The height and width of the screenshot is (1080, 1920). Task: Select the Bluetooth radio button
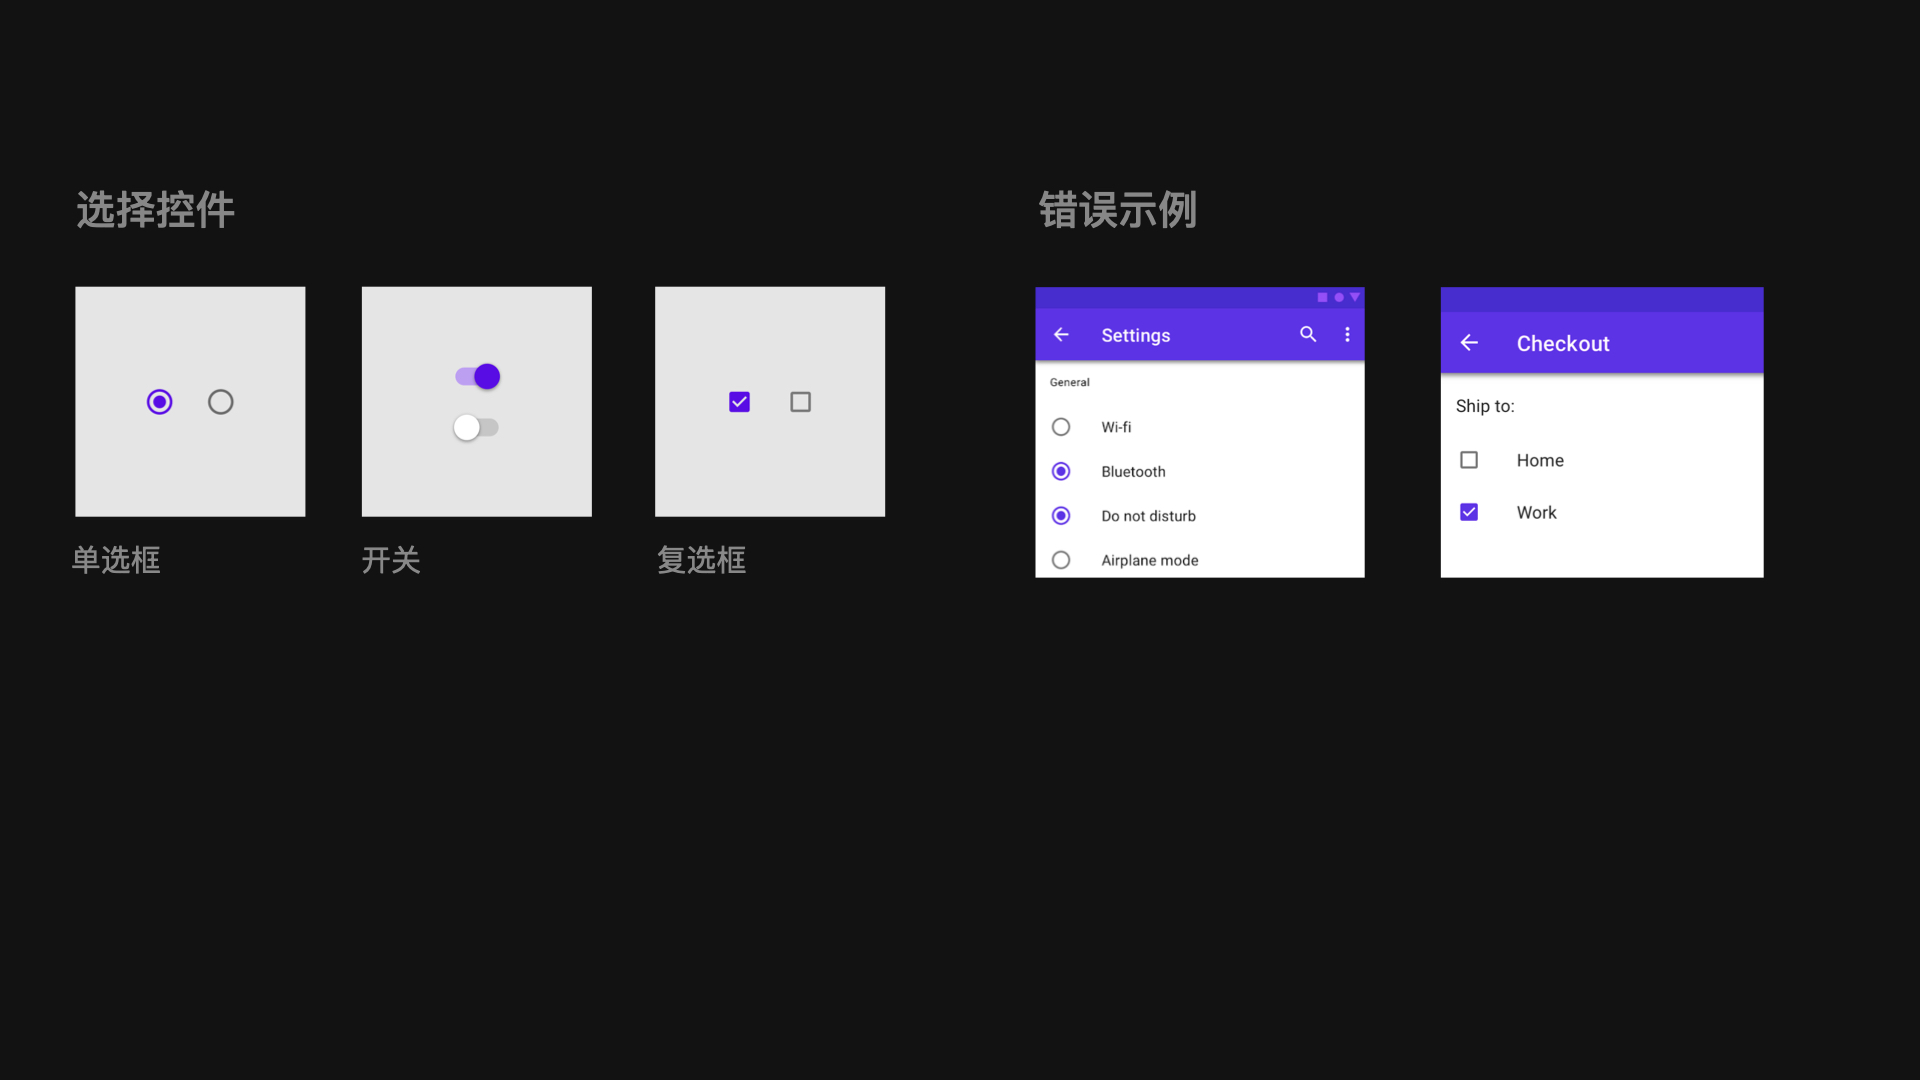[1061, 471]
